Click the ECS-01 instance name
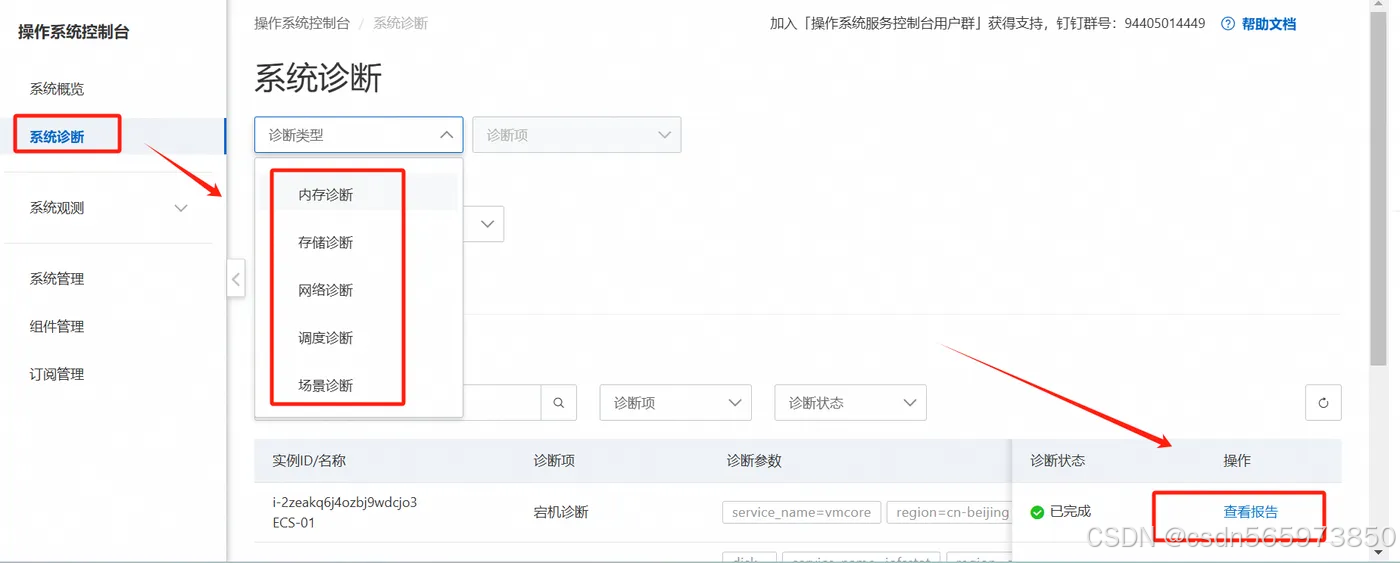This screenshot has width=1400, height=563. 294,523
